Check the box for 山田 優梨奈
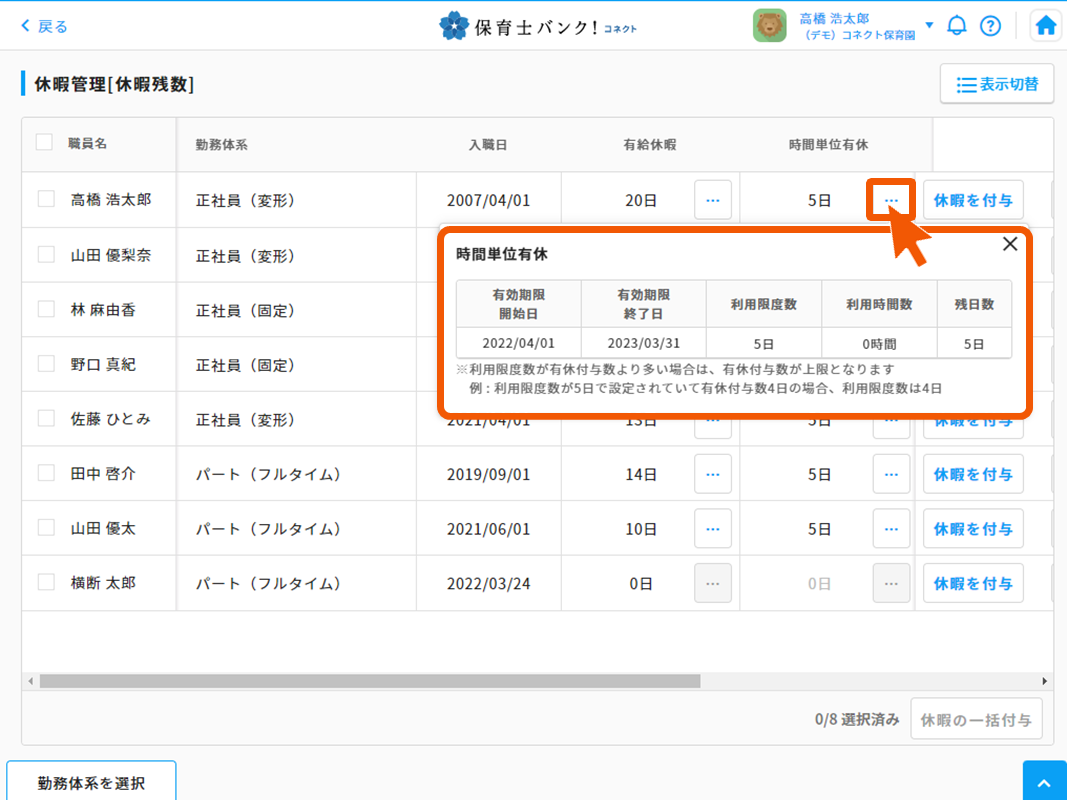Viewport: 1067px width, 800px height. tap(46, 255)
